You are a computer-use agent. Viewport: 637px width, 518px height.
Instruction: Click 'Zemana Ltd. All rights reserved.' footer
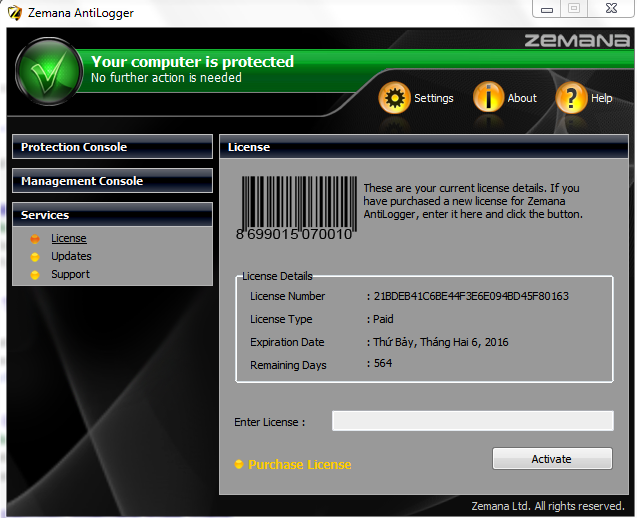click(x=548, y=506)
